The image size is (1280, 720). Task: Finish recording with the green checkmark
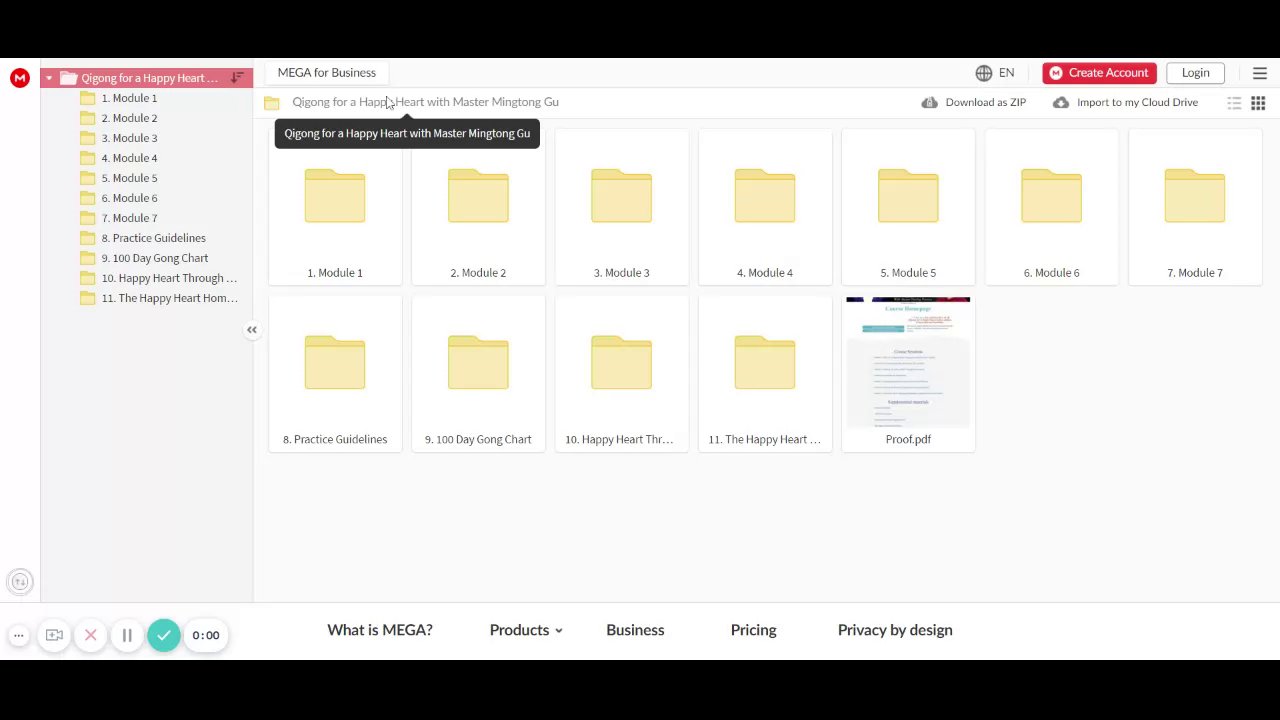point(164,635)
